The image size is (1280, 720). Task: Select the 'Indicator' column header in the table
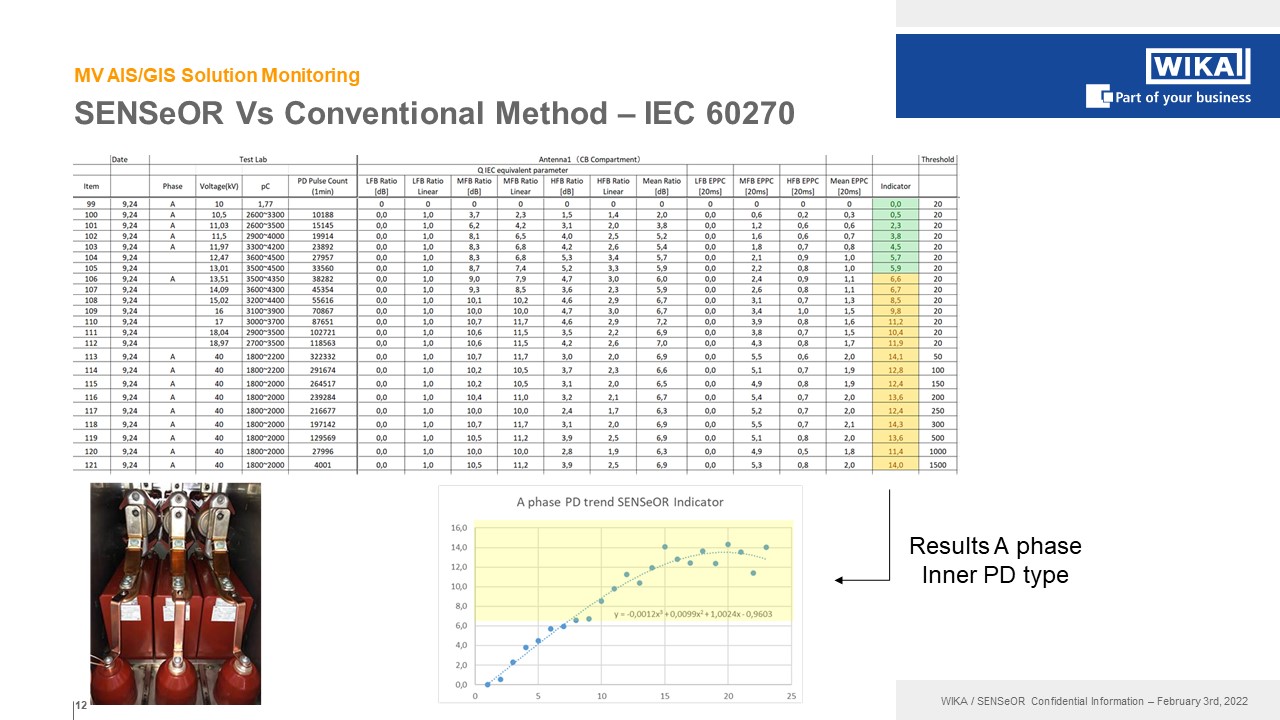(895, 186)
